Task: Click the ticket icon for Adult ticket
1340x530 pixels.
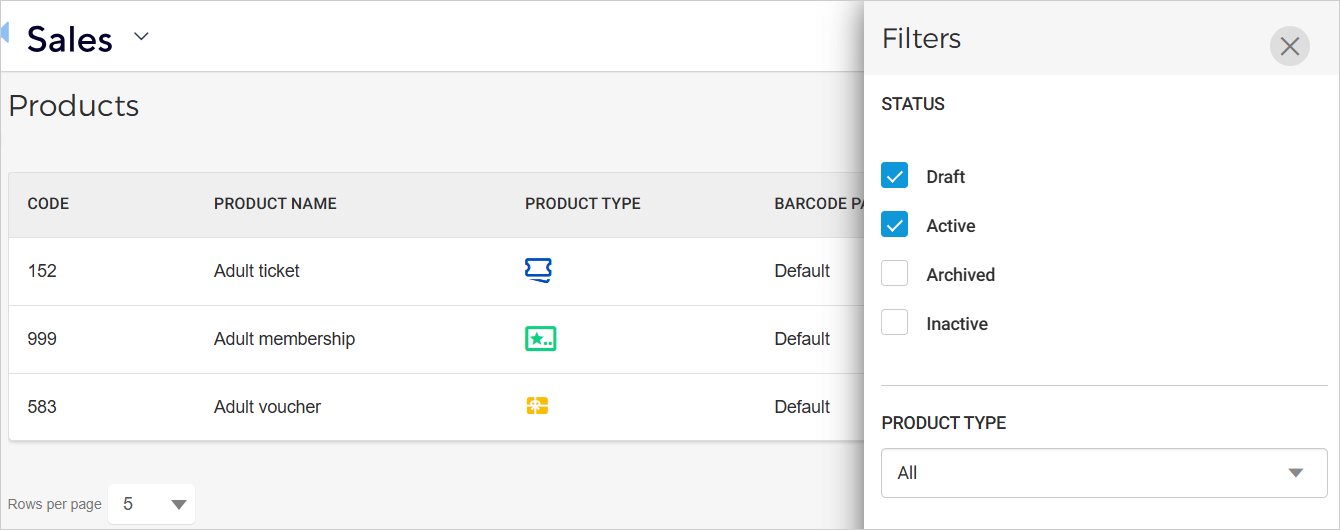Action: click(539, 270)
